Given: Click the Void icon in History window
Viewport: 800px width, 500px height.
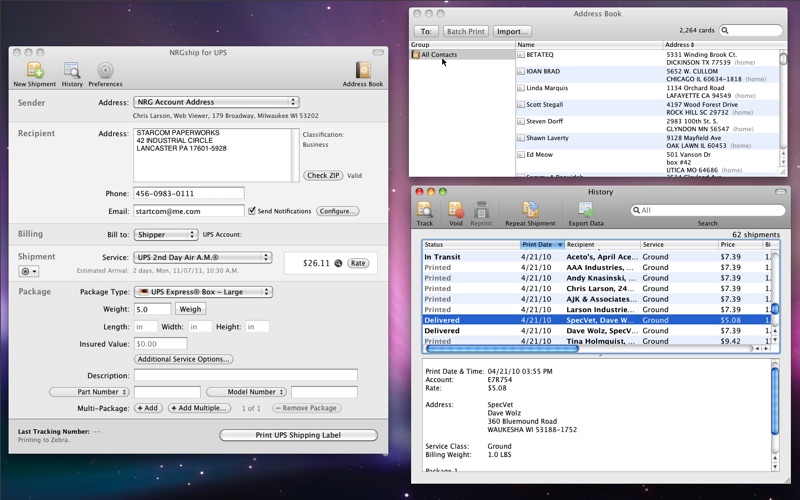Looking at the screenshot, I should point(456,209).
